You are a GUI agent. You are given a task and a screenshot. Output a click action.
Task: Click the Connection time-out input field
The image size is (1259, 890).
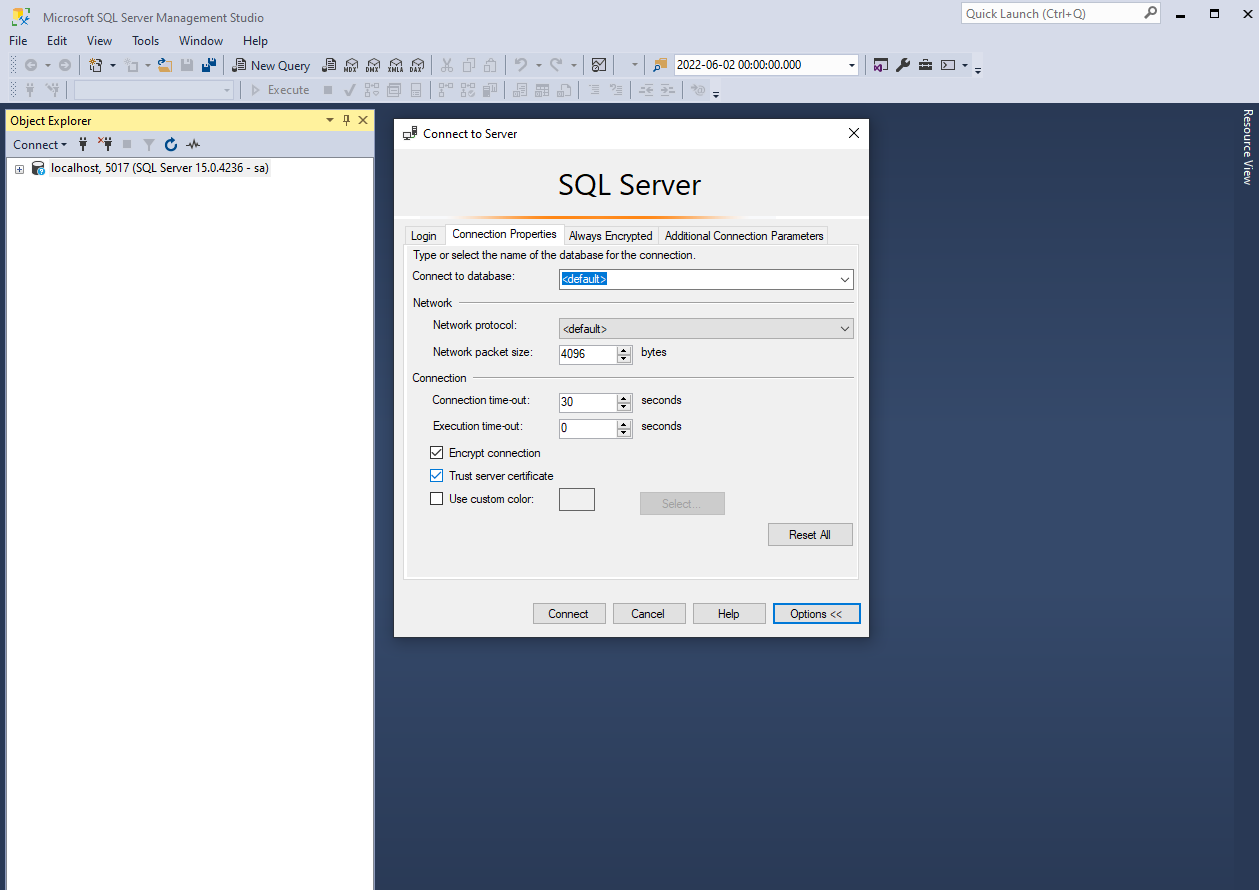(x=588, y=402)
